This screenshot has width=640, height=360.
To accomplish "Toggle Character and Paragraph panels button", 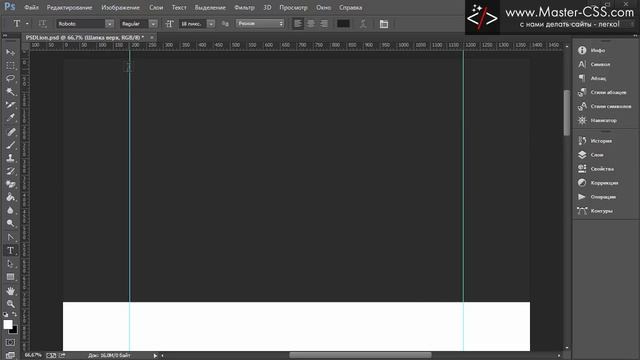I will (384, 24).
